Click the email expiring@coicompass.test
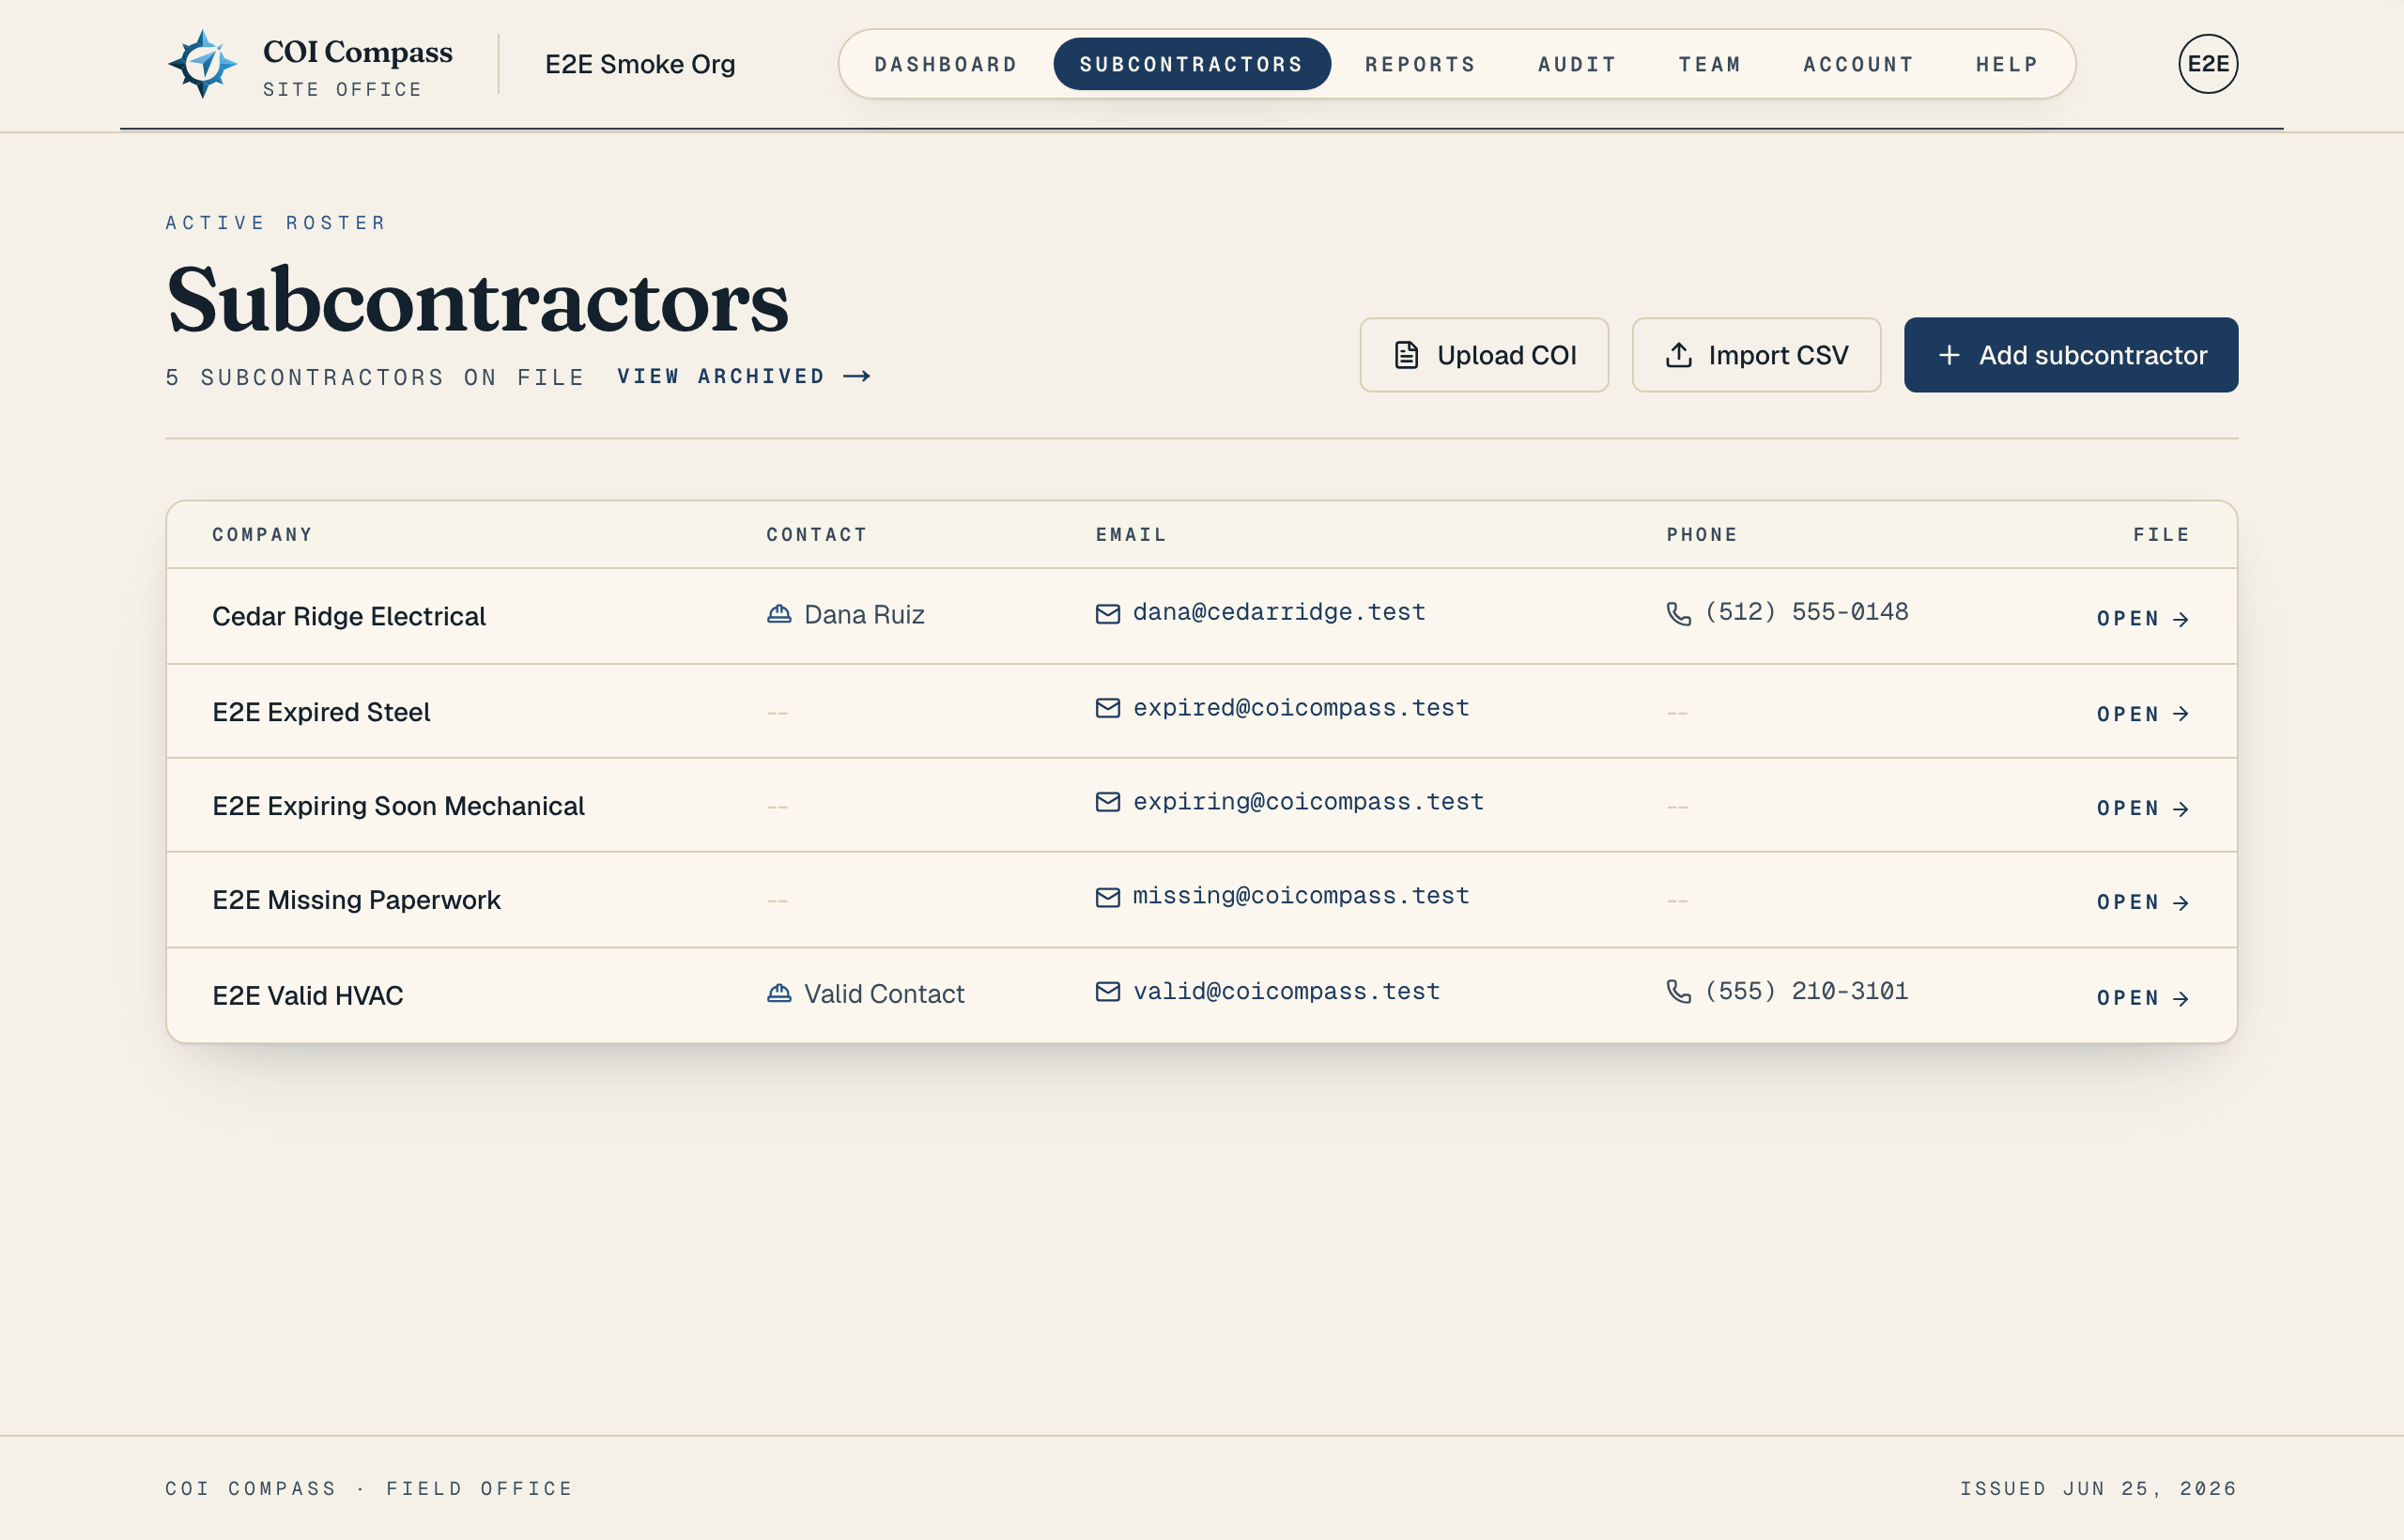 coord(1308,802)
